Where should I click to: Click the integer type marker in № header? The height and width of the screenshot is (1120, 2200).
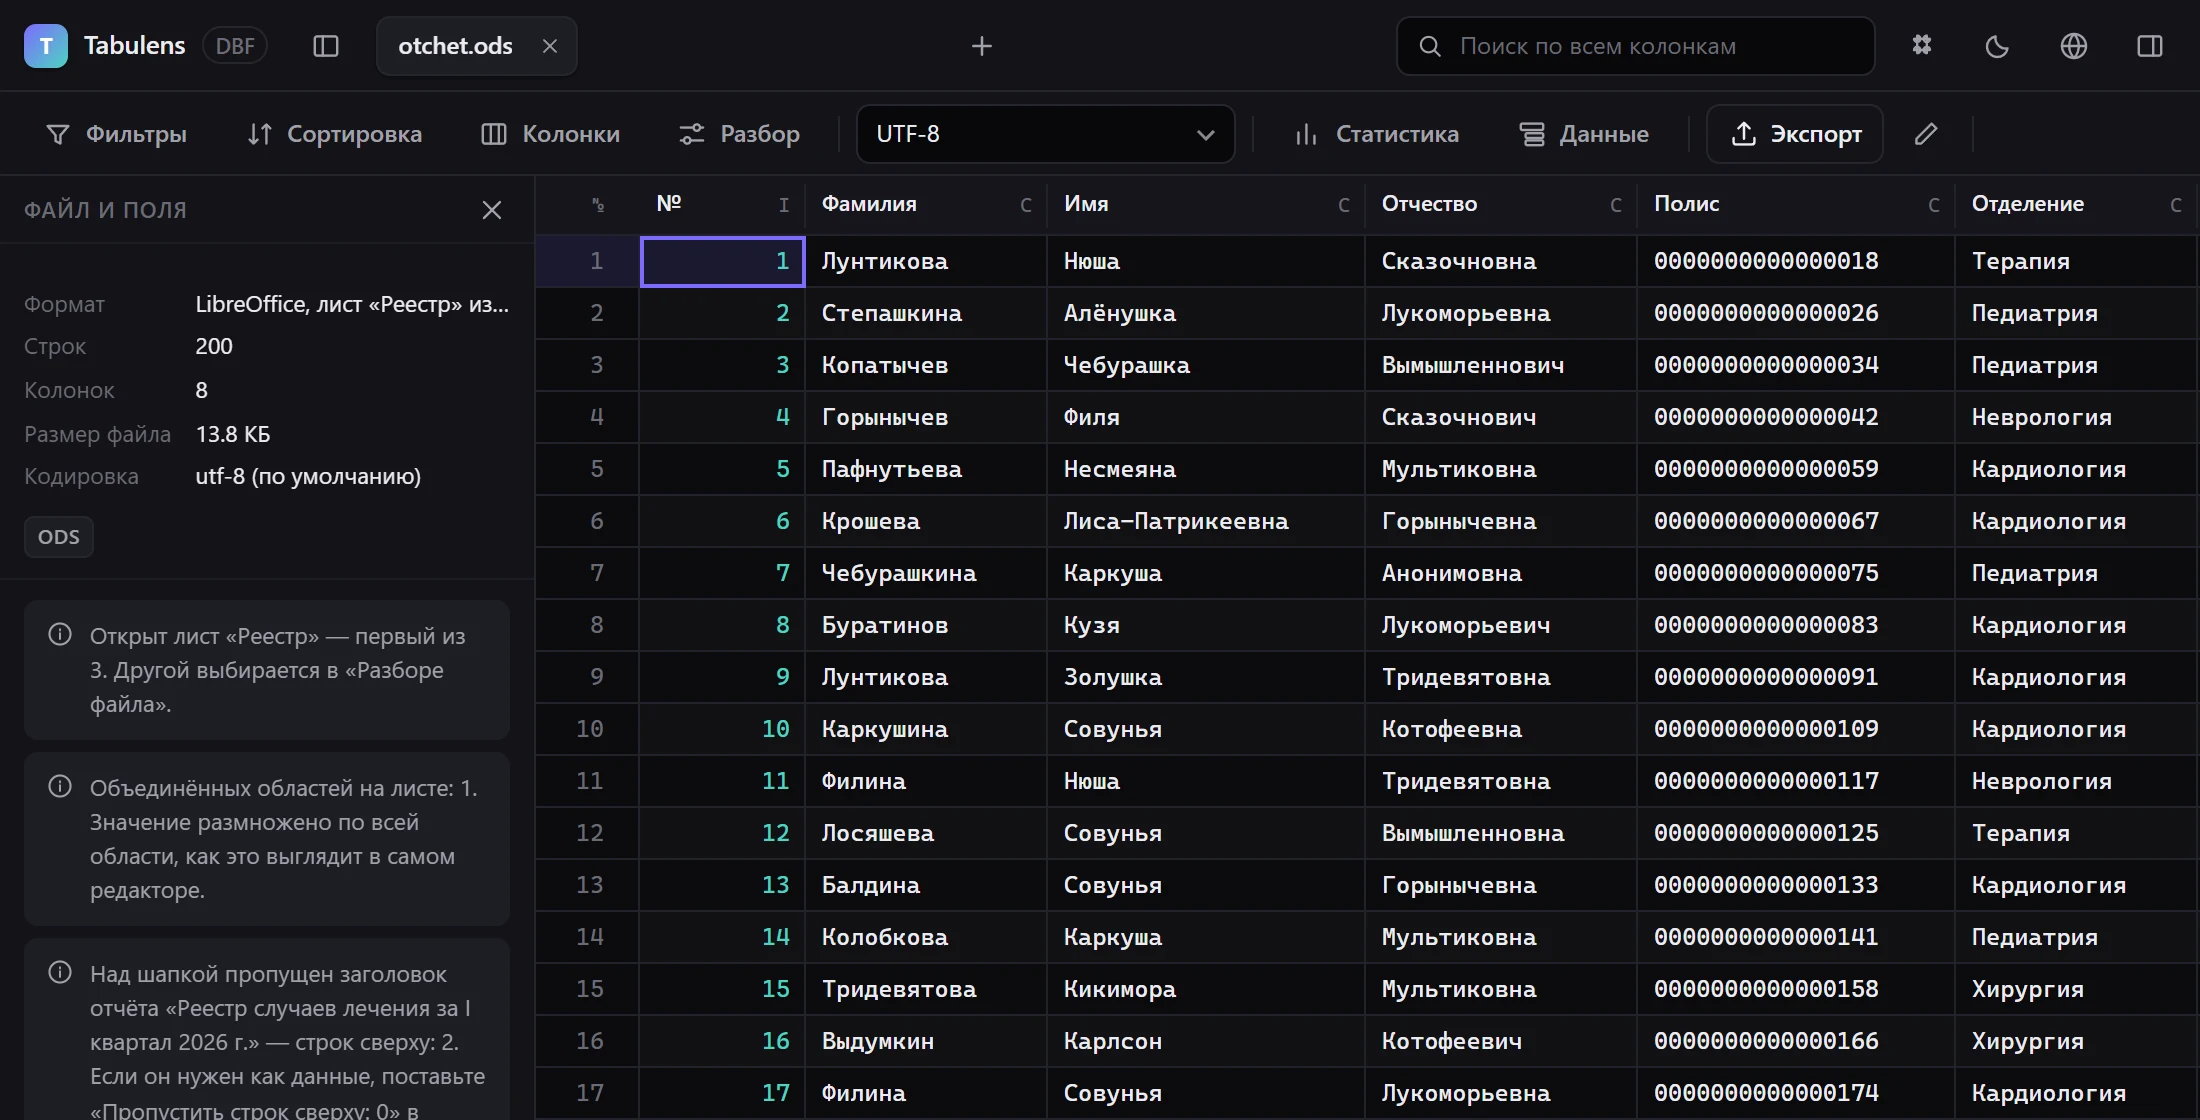click(x=784, y=205)
